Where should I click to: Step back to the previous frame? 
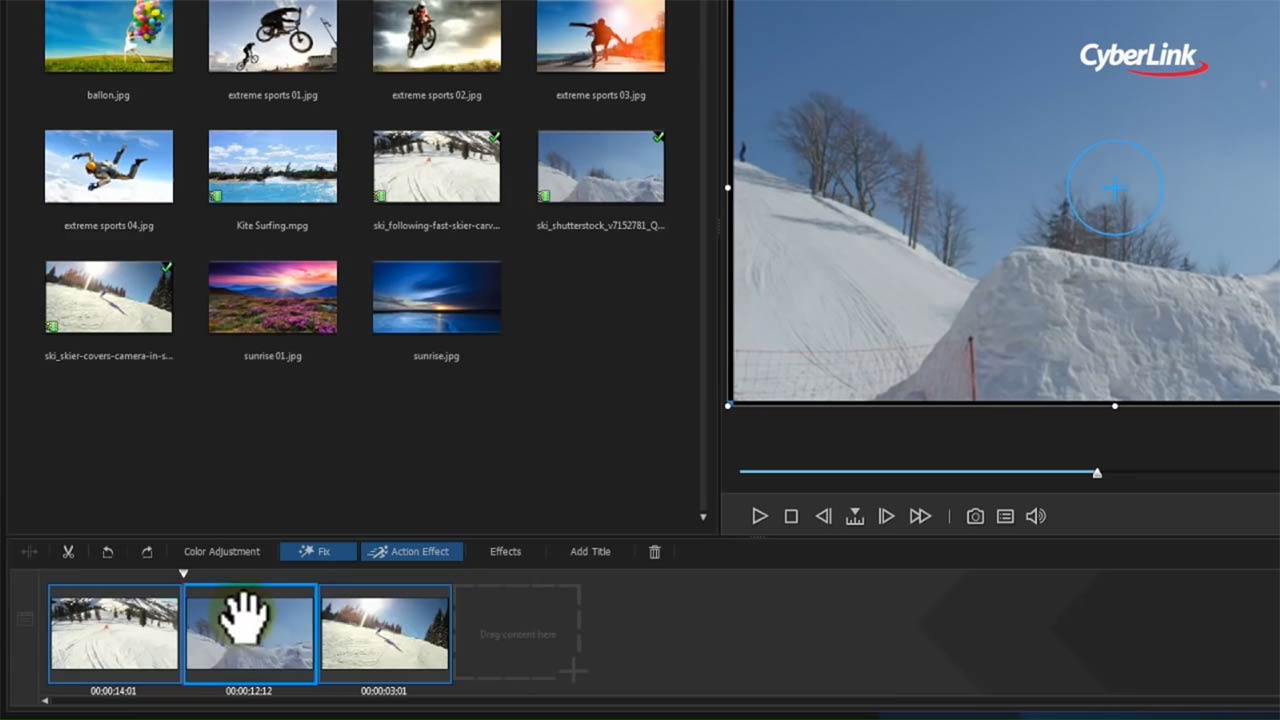pyautogui.click(x=823, y=516)
